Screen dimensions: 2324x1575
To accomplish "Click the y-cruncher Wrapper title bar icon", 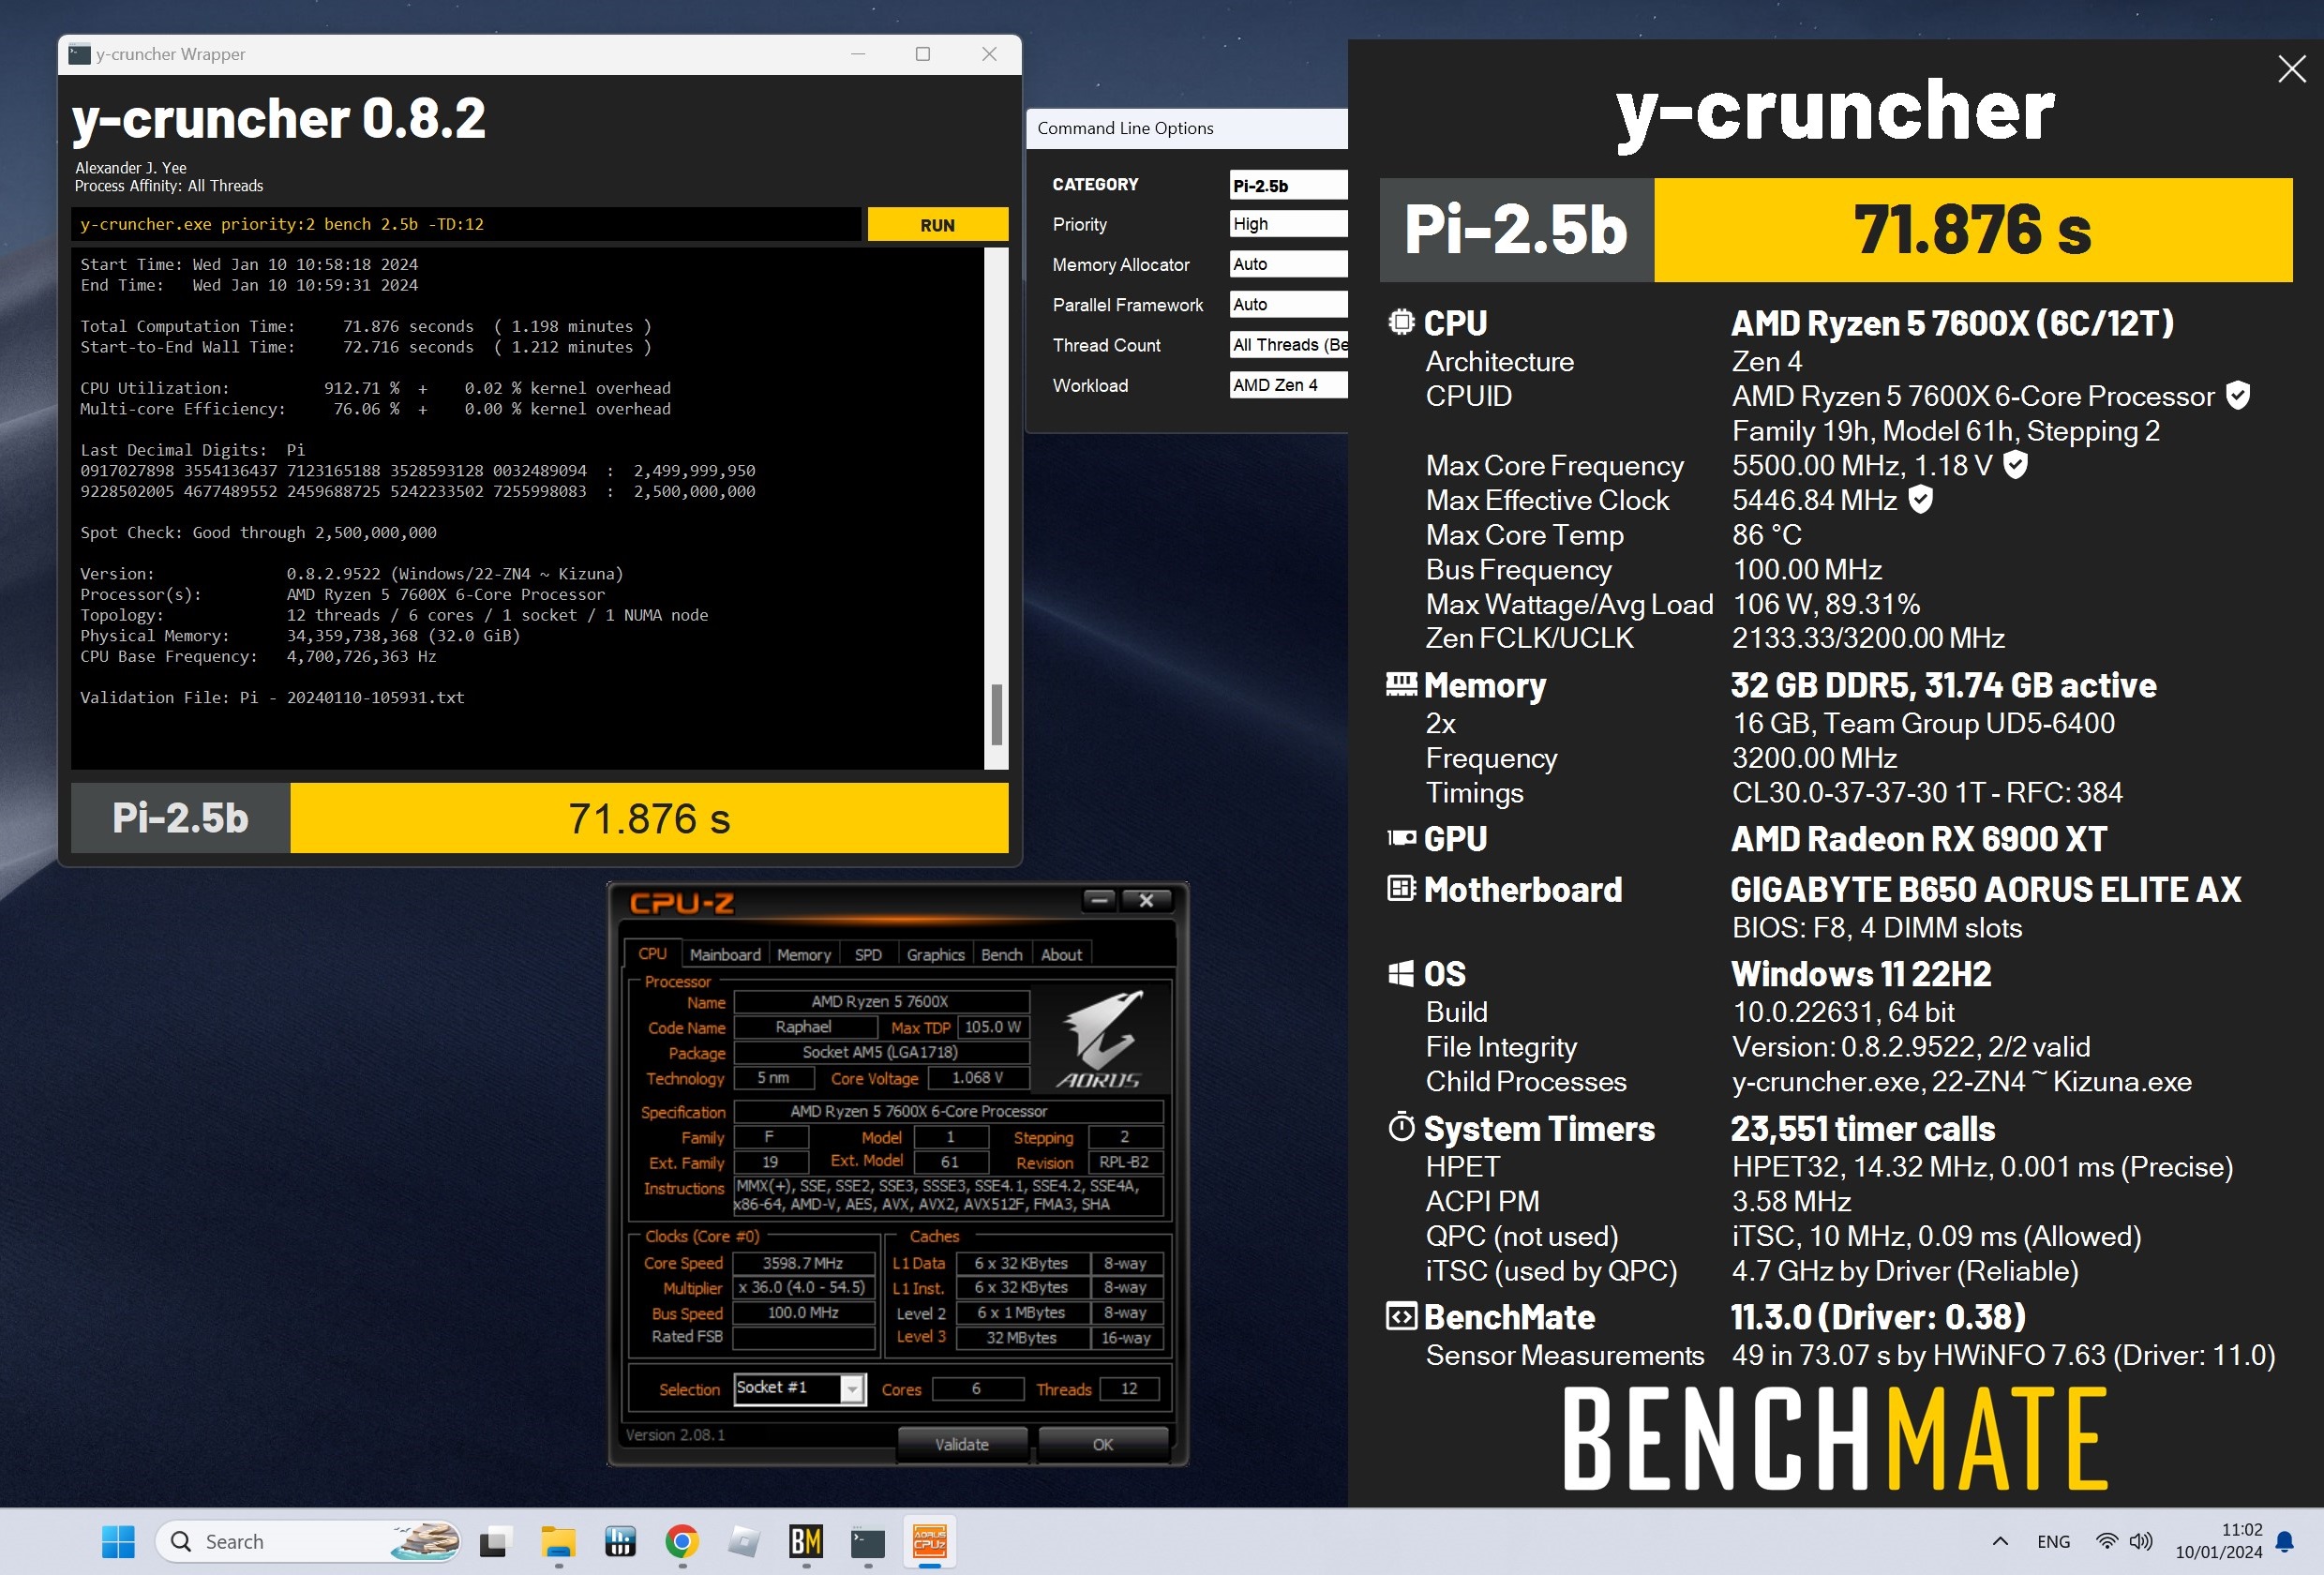I will (x=79, y=54).
